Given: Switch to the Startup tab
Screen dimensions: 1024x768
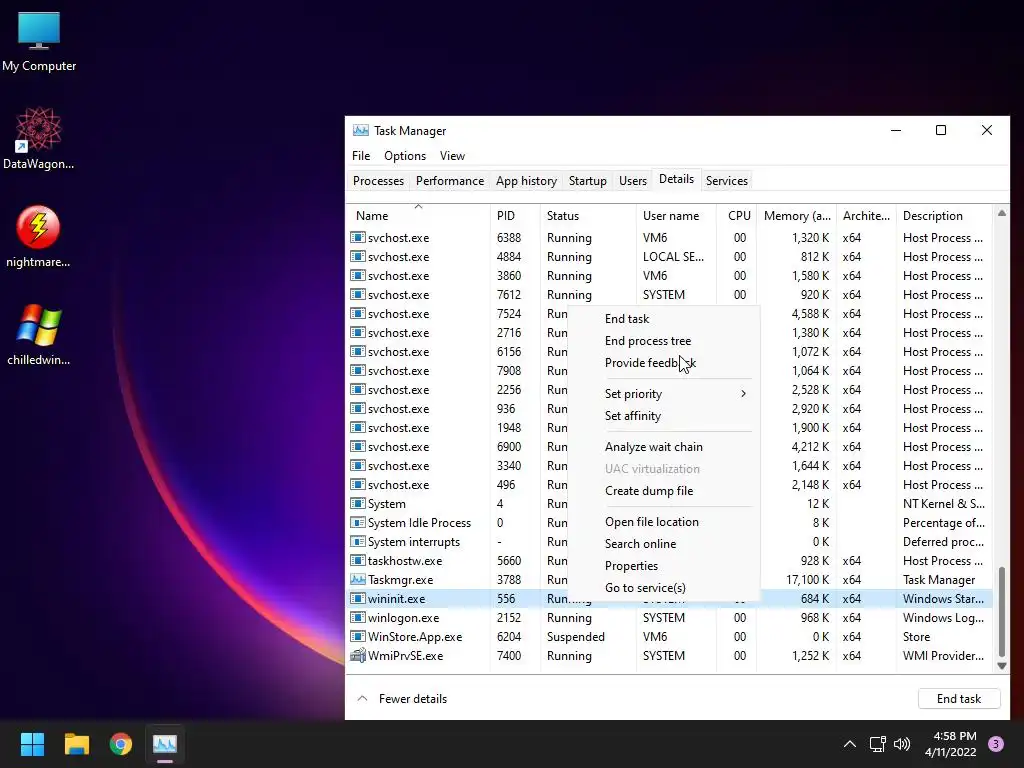Looking at the screenshot, I should tap(587, 181).
